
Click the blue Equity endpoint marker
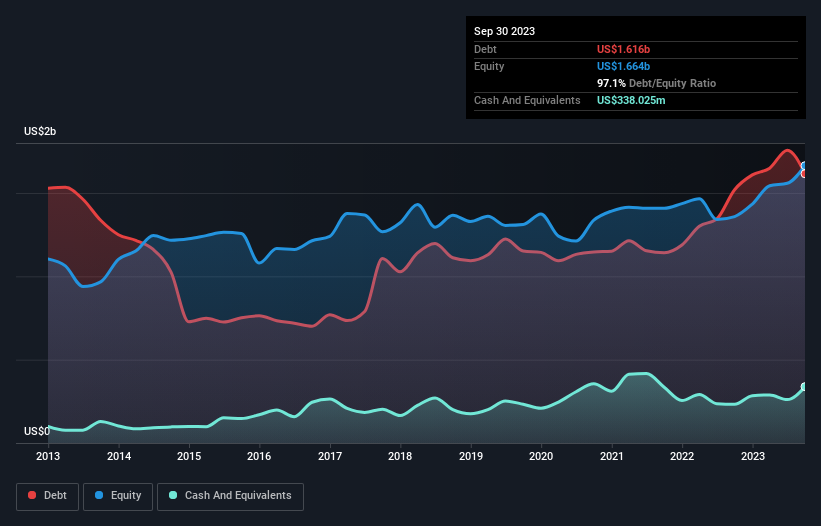click(805, 166)
